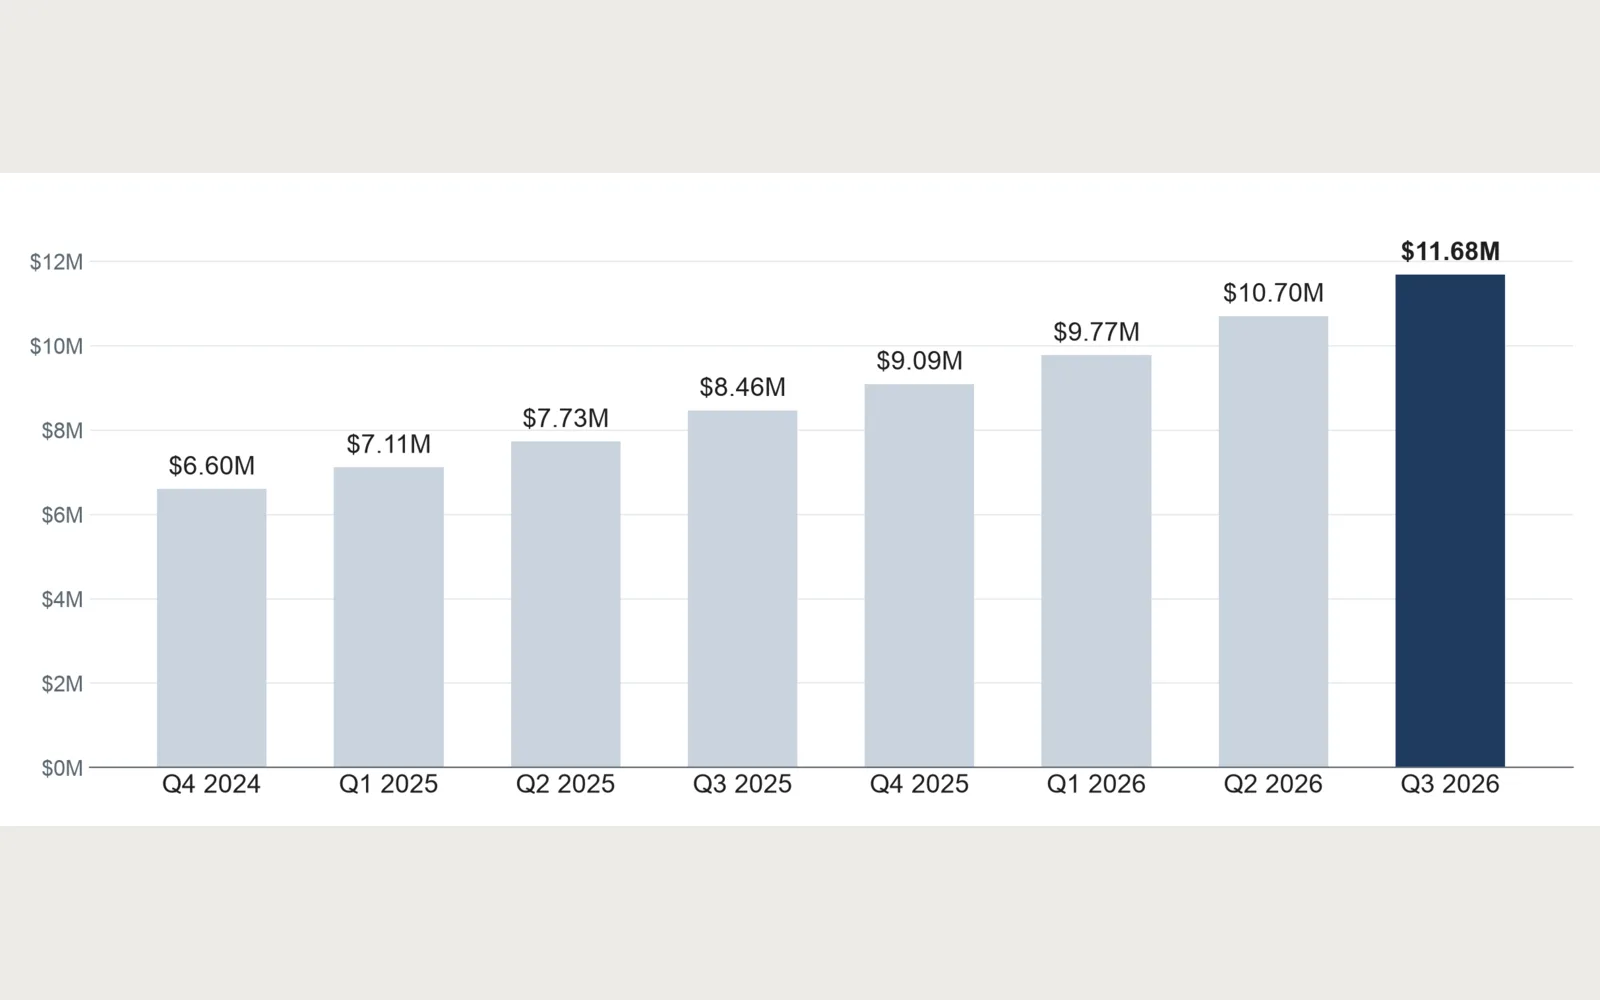The height and width of the screenshot is (1000, 1600).
Task: Click the $7.73M value label
Action: (566, 418)
